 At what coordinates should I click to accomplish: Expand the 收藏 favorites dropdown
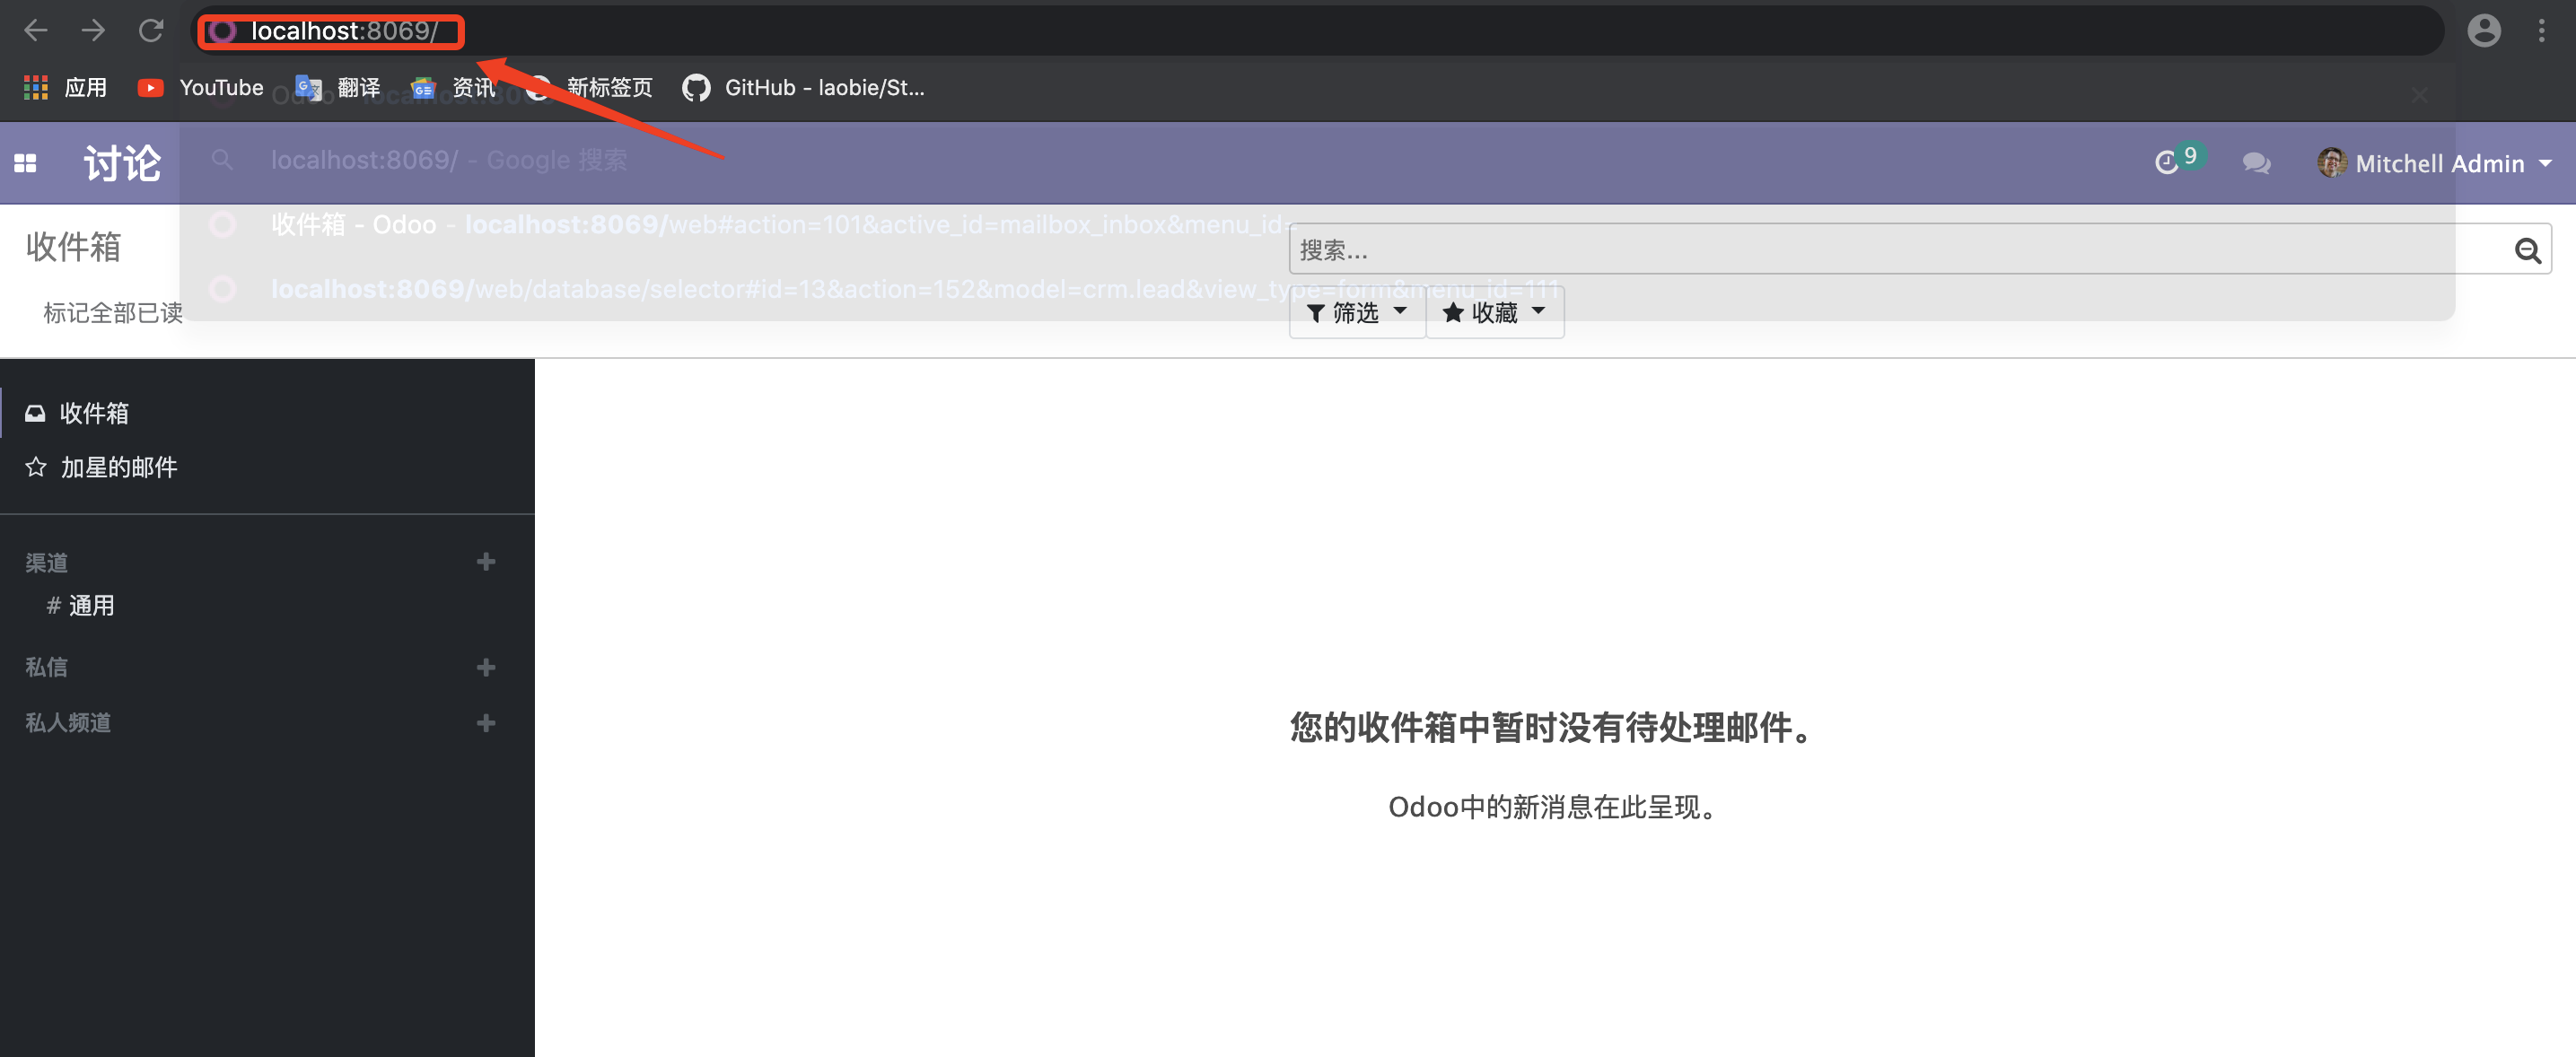click(x=1494, y=313)
